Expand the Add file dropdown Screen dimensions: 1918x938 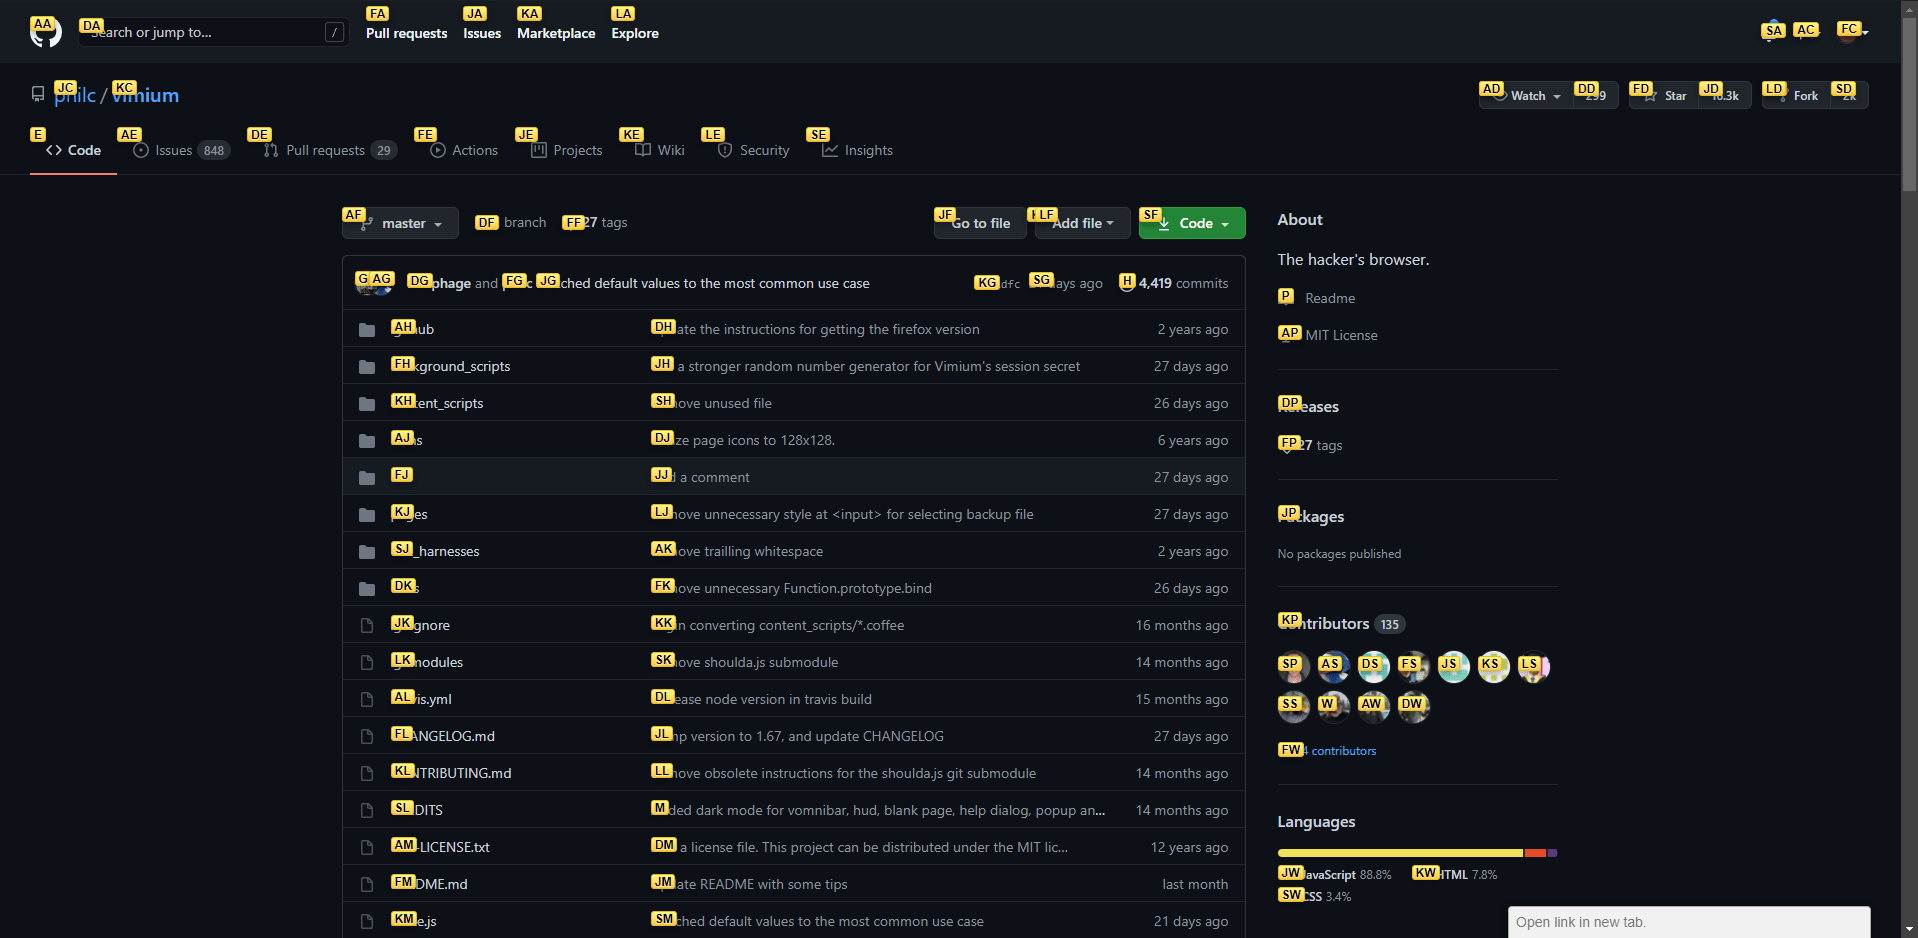[1082, 223]
